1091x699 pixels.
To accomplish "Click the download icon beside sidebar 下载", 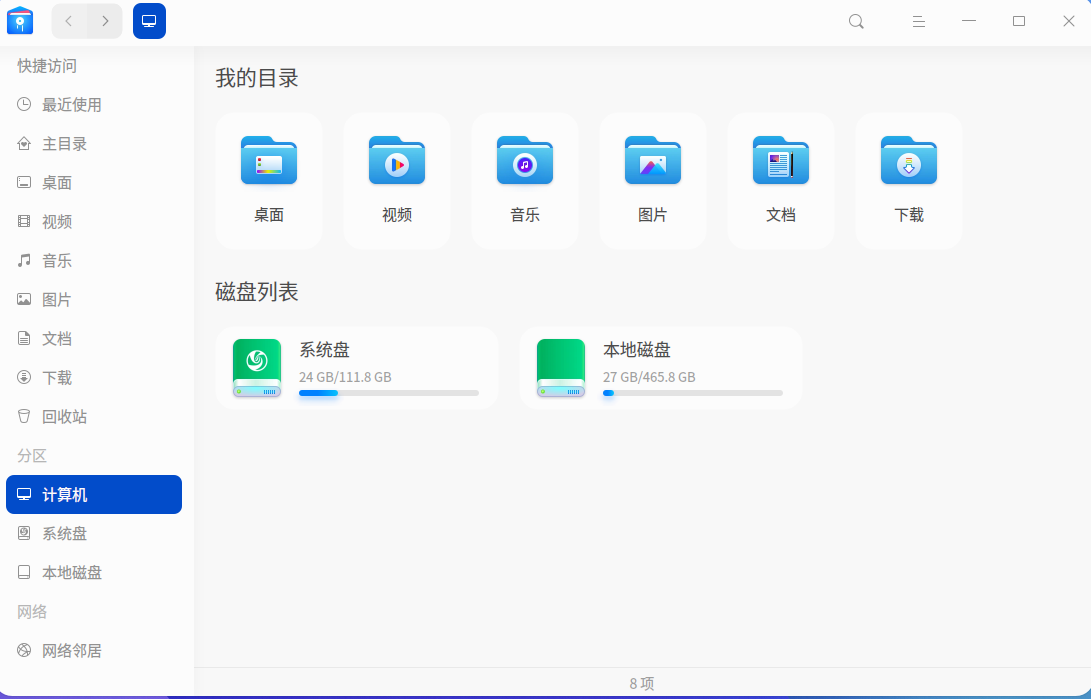I will [24, 377].
